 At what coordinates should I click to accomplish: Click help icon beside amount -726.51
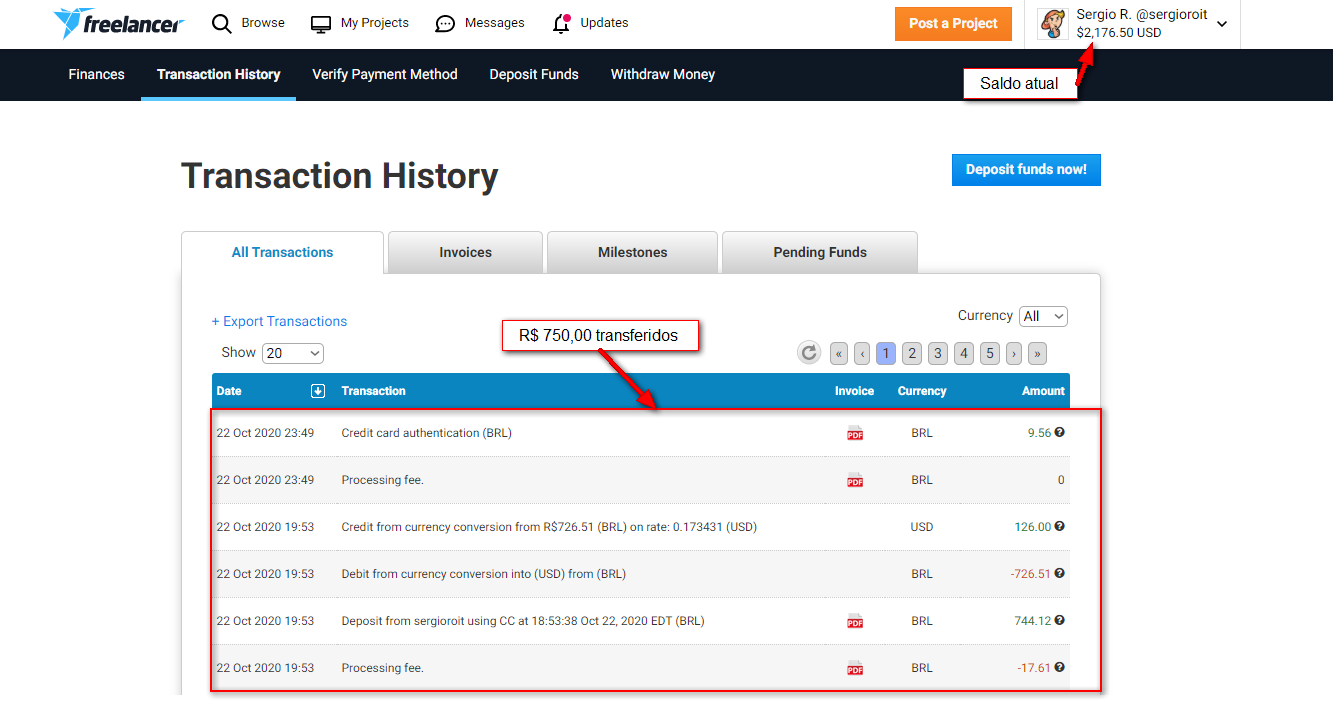(1060, 573)
